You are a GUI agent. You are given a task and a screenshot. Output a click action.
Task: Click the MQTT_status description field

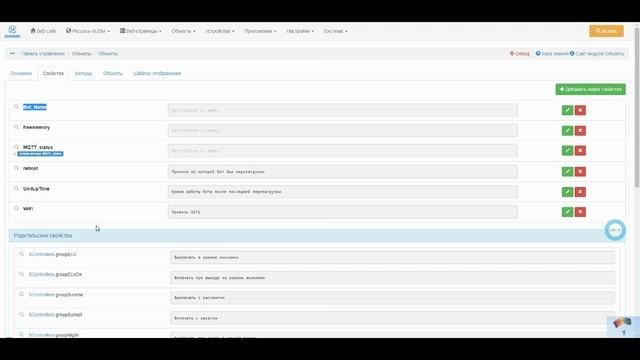(343, 151)
